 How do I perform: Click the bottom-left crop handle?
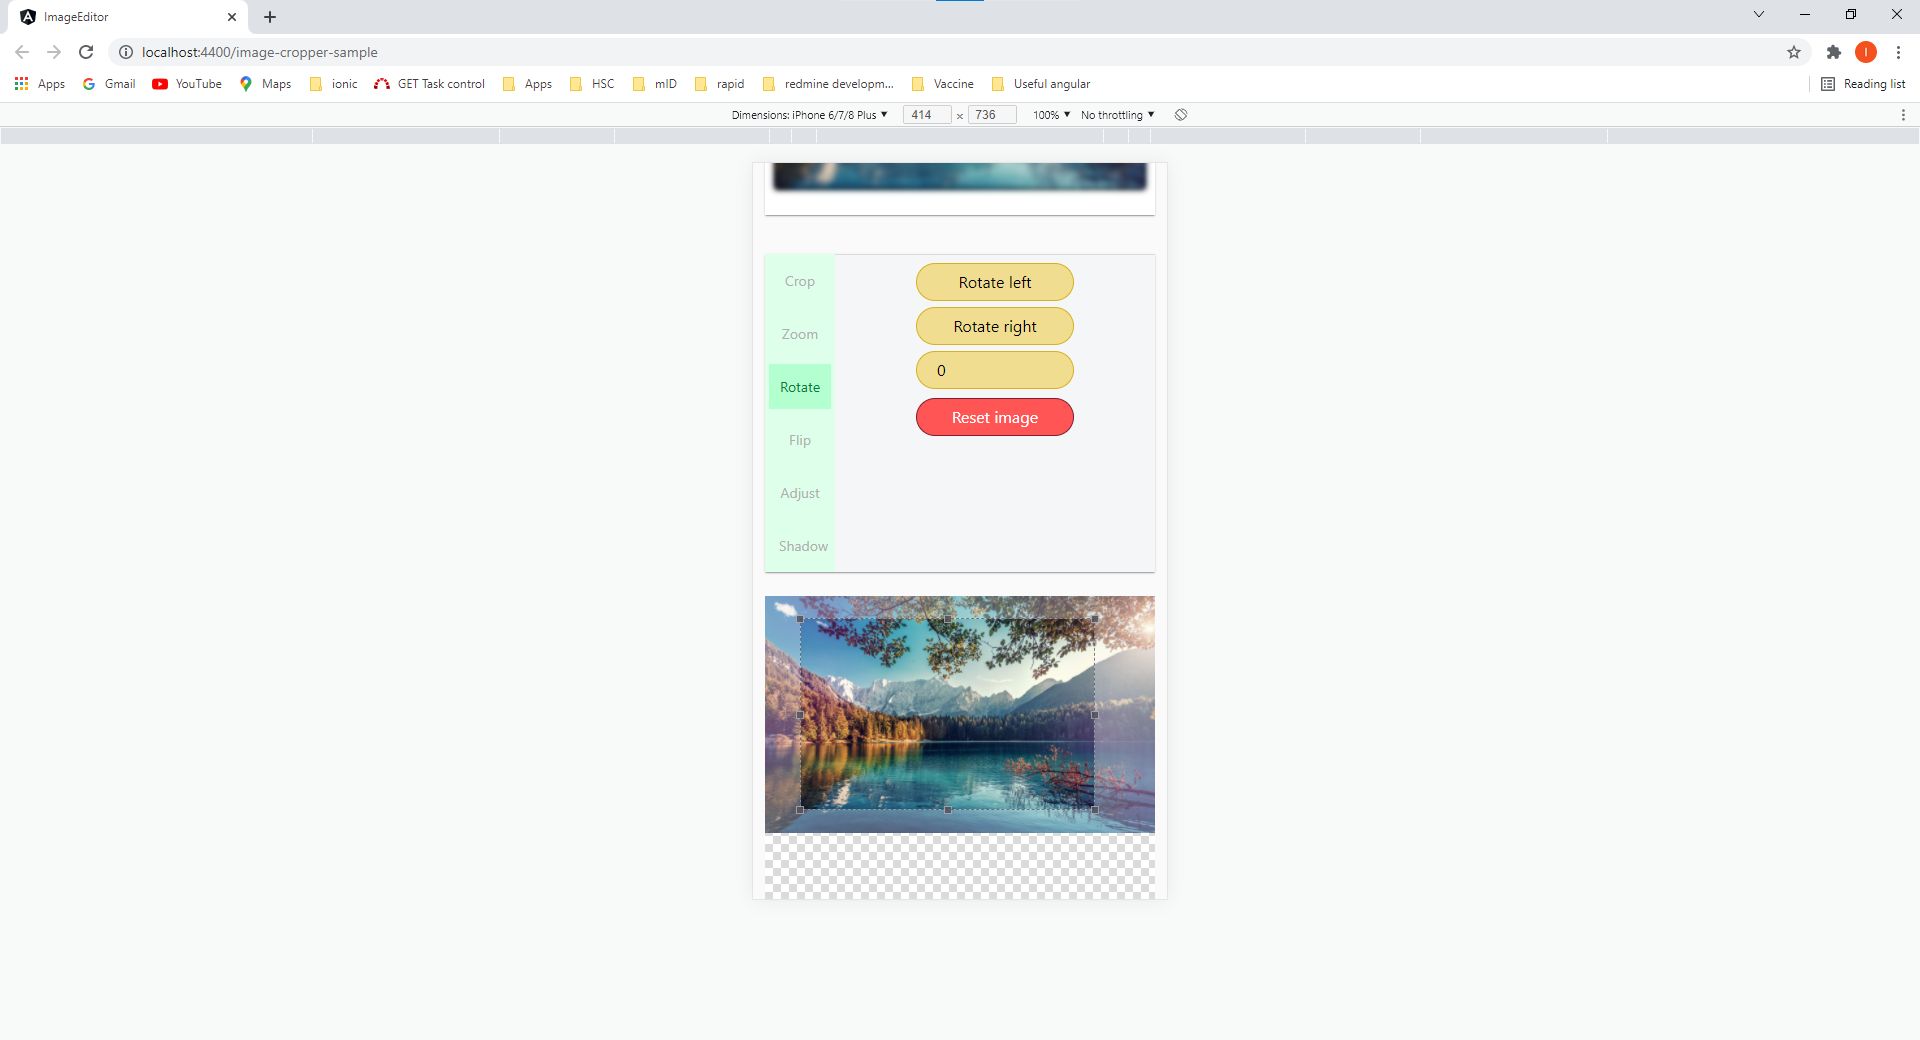(x=800, y=810)
